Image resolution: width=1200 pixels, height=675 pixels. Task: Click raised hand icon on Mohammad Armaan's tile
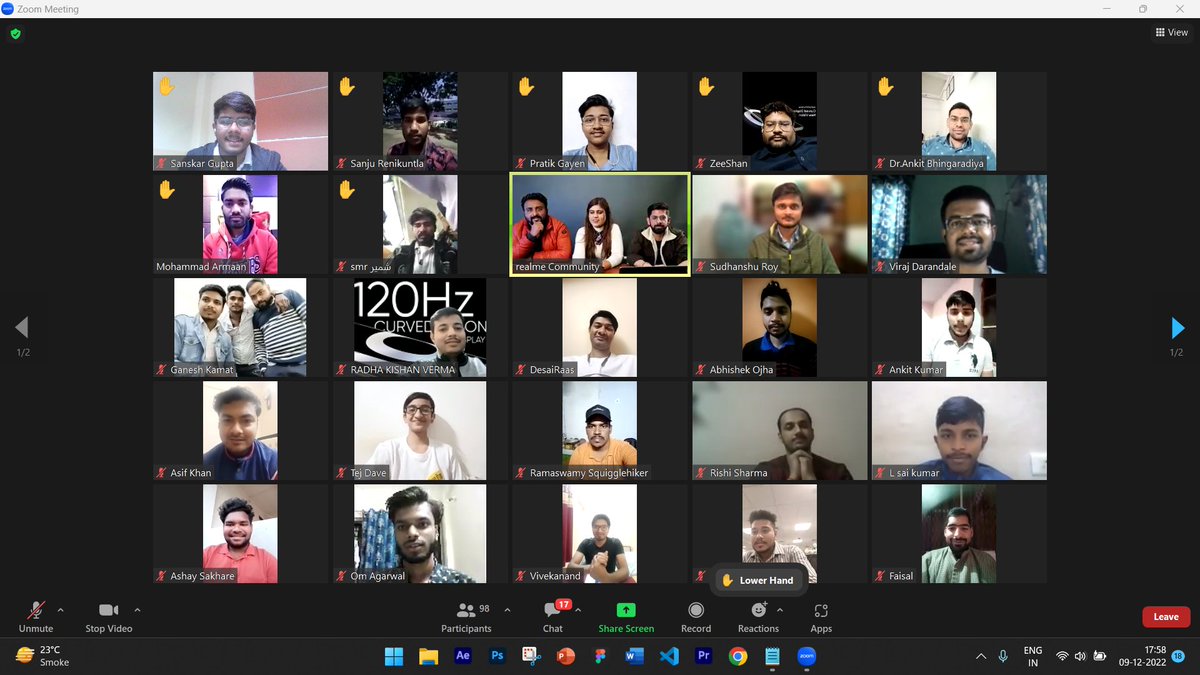tap(166, 190)
